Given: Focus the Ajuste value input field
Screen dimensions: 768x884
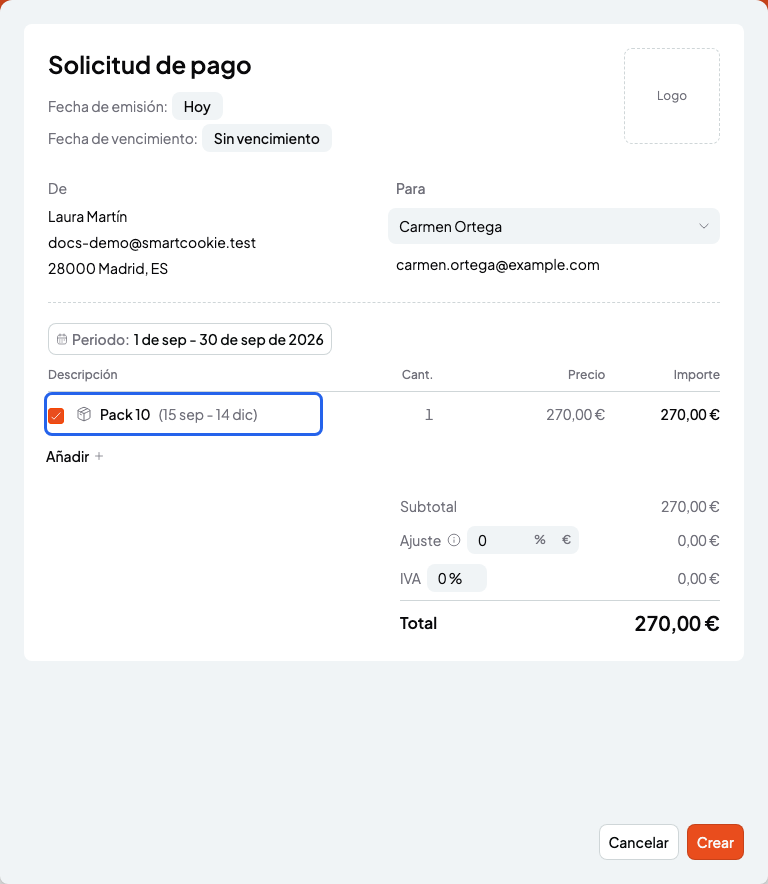Looking at the screenshot, I should [499, 540].
